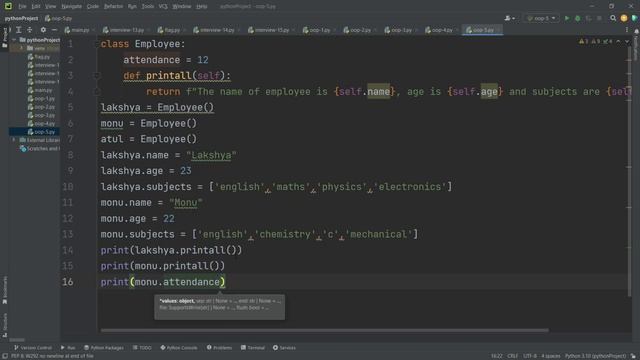Click the green Run button
This screenshot has width=640, height=360.
[x=567, y=18]
